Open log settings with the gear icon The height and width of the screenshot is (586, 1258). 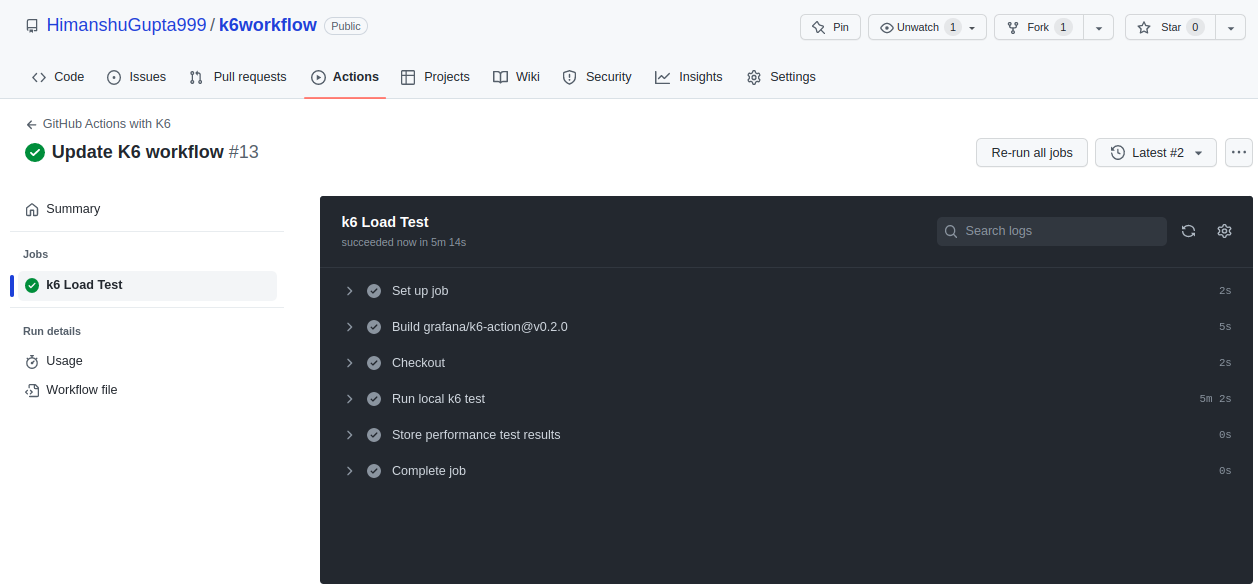pyautogui.click(x=1224, y=231)
